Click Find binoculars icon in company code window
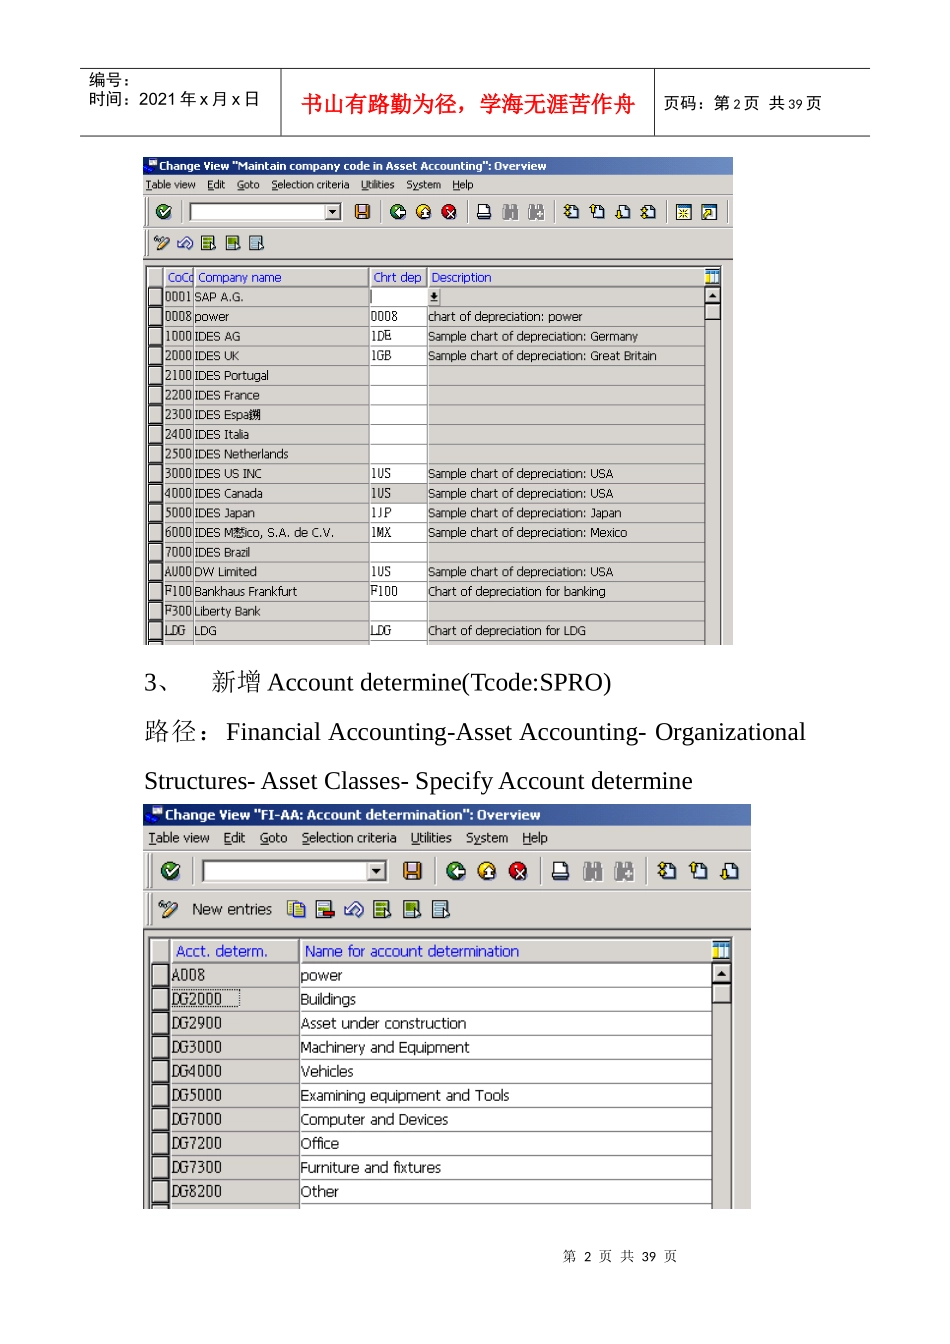950x1344 pixels. tap(510, 212)
